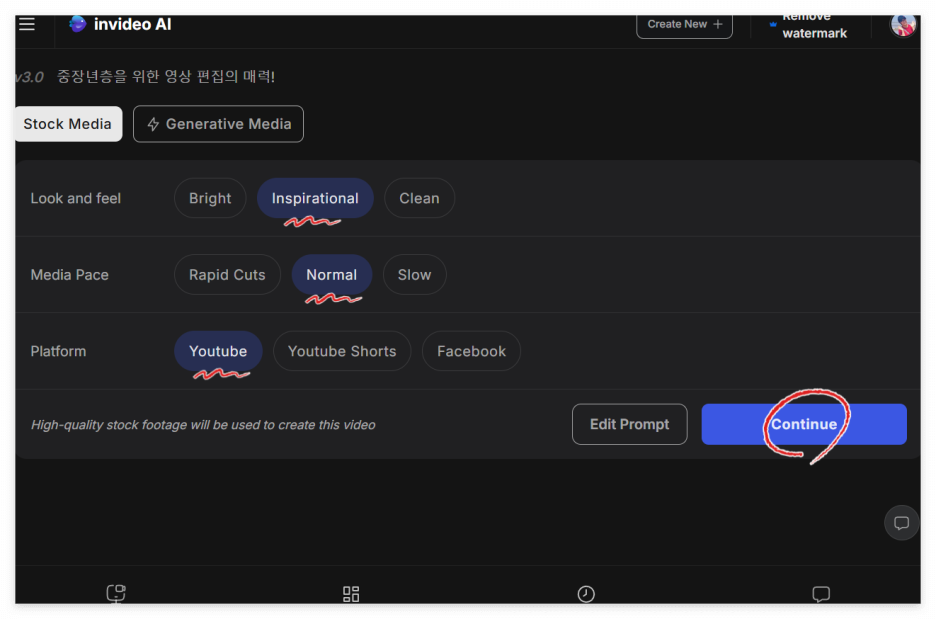
Task: Open the hamburger menu icon
Action: (x=27, y=24)
